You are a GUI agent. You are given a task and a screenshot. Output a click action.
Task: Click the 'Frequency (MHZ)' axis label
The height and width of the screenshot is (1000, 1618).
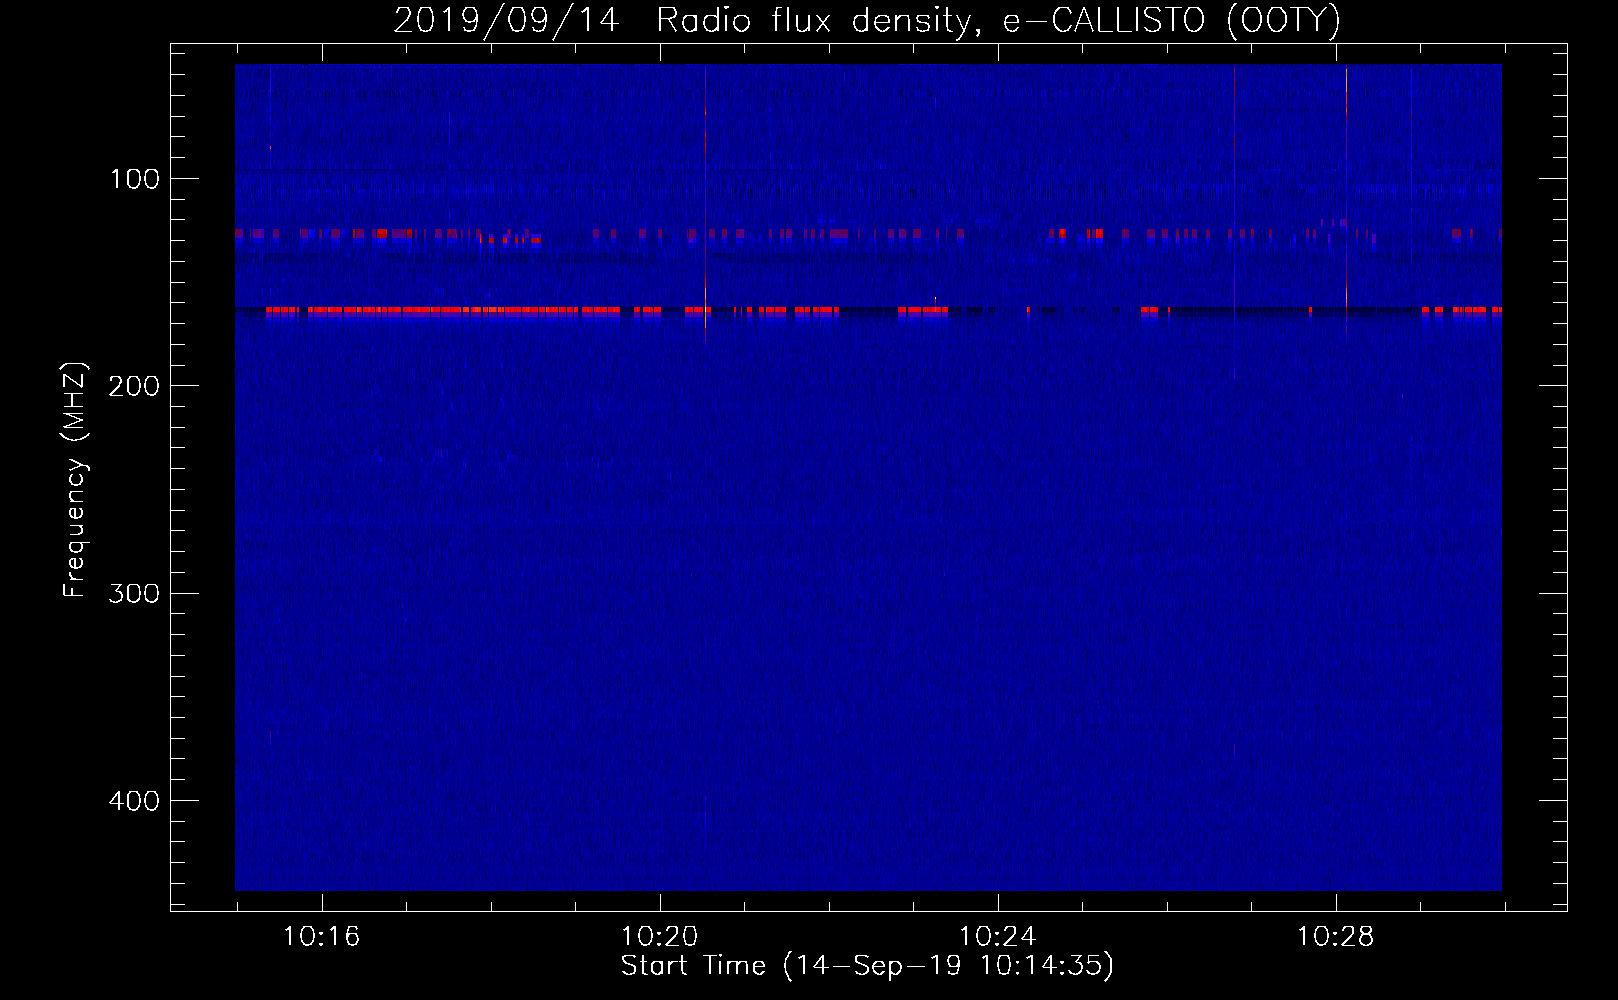tap(75, 480)
